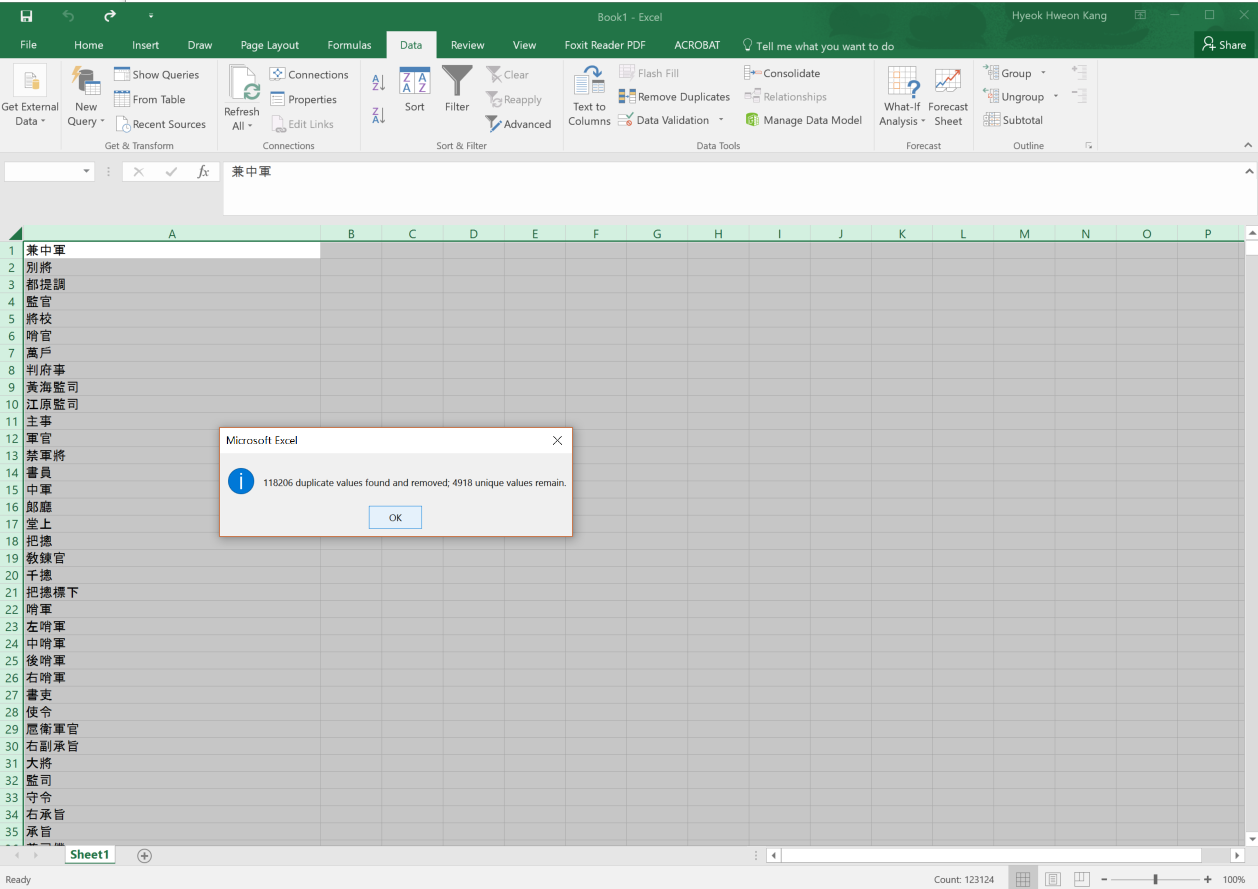The image size is (1258, 889).
Task: Switch to Page Layout view
Action: coord(1052,879)
